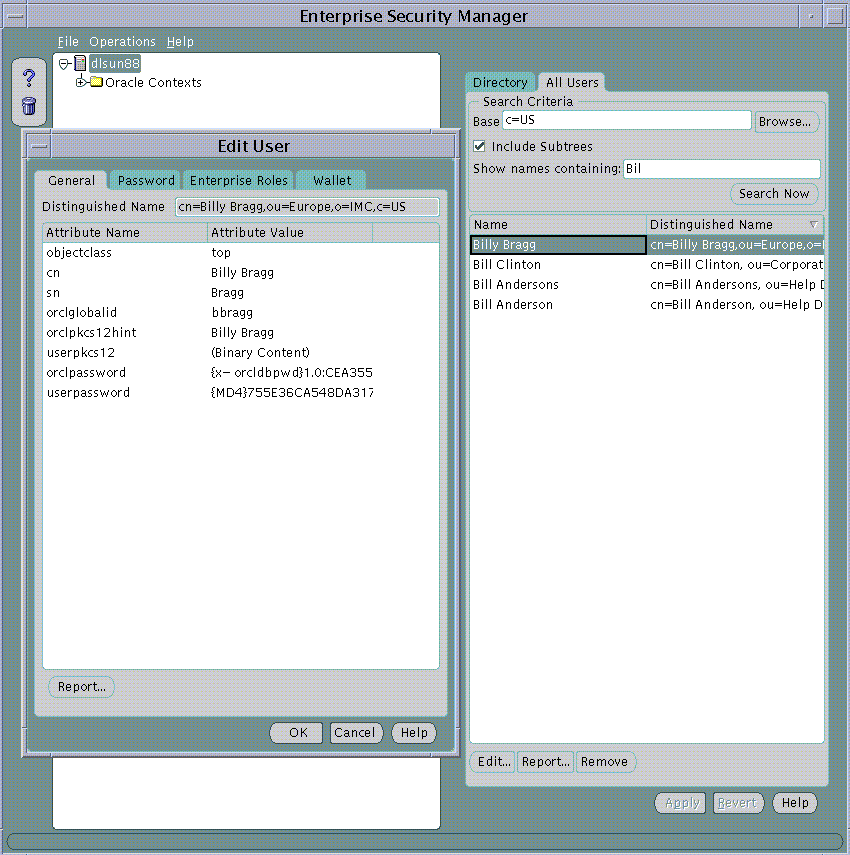Viewport: 850px width, 855px height.
Task: Click Report... in the Edit User dialog
Action: 82,687
